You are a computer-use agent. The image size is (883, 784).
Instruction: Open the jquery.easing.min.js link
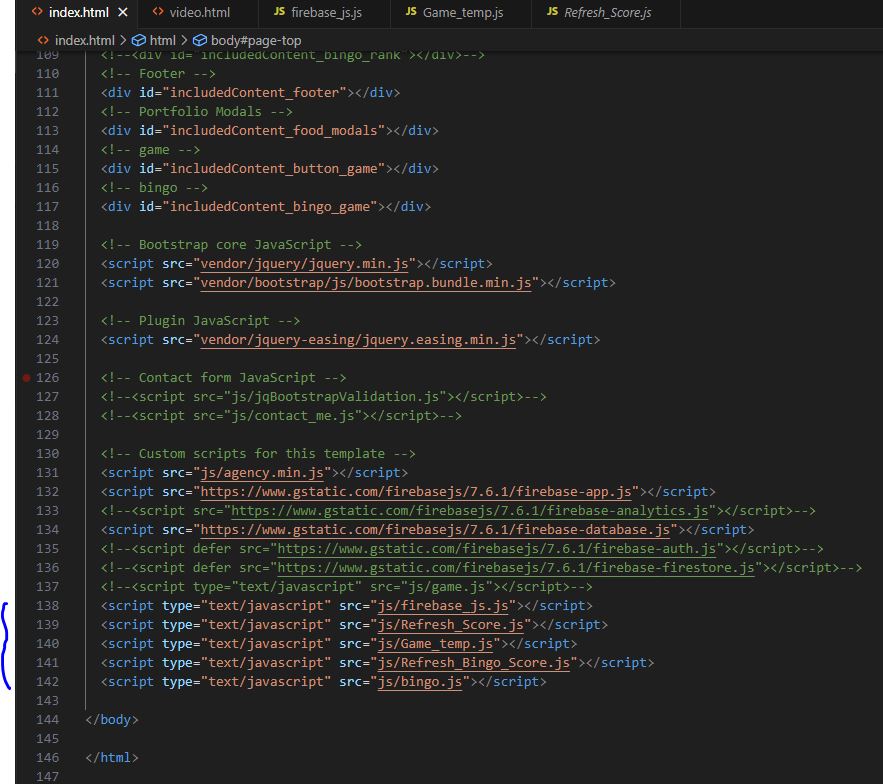coord(358,340)
